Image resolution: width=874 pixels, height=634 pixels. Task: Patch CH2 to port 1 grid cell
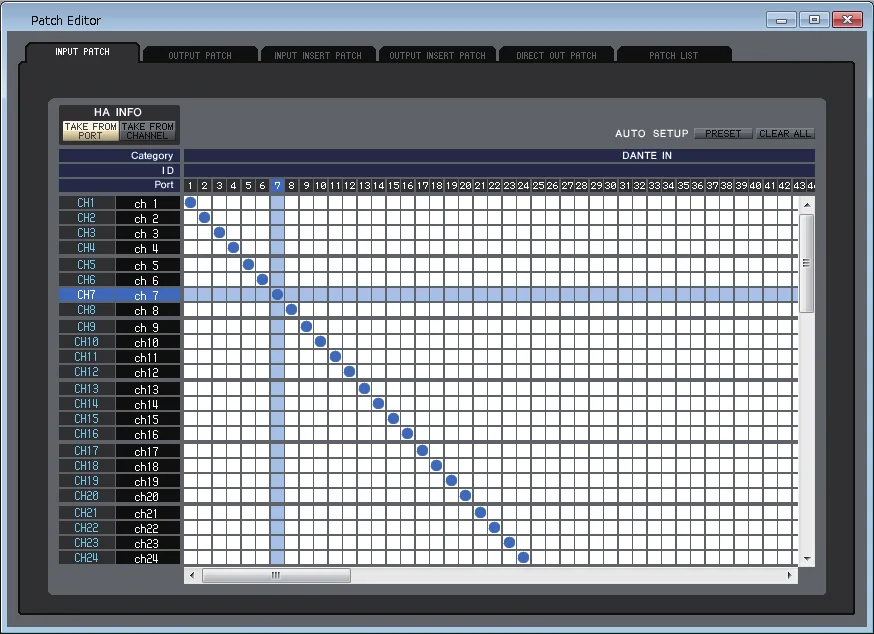coord(191,217)
